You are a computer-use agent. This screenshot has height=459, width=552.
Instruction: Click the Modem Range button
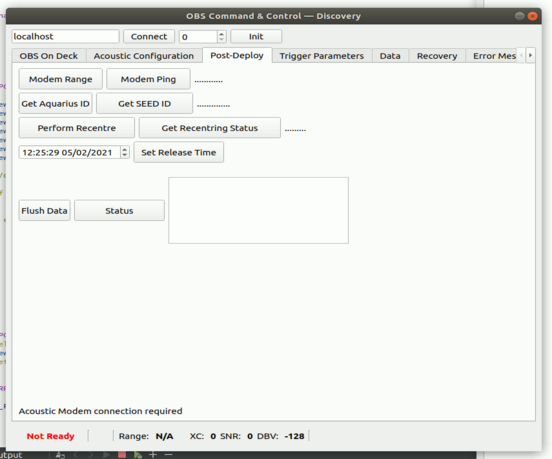[61, 79]
